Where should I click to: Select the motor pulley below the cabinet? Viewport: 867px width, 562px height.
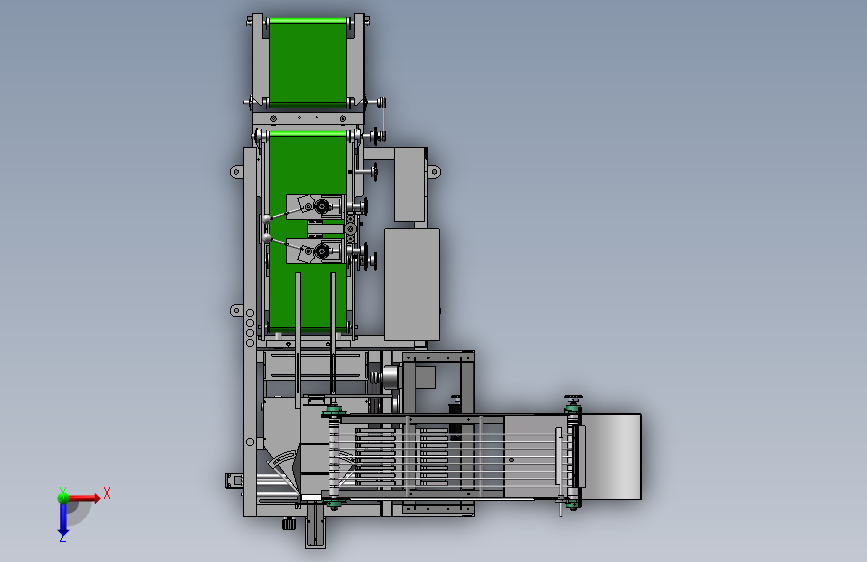pos(389,377)
